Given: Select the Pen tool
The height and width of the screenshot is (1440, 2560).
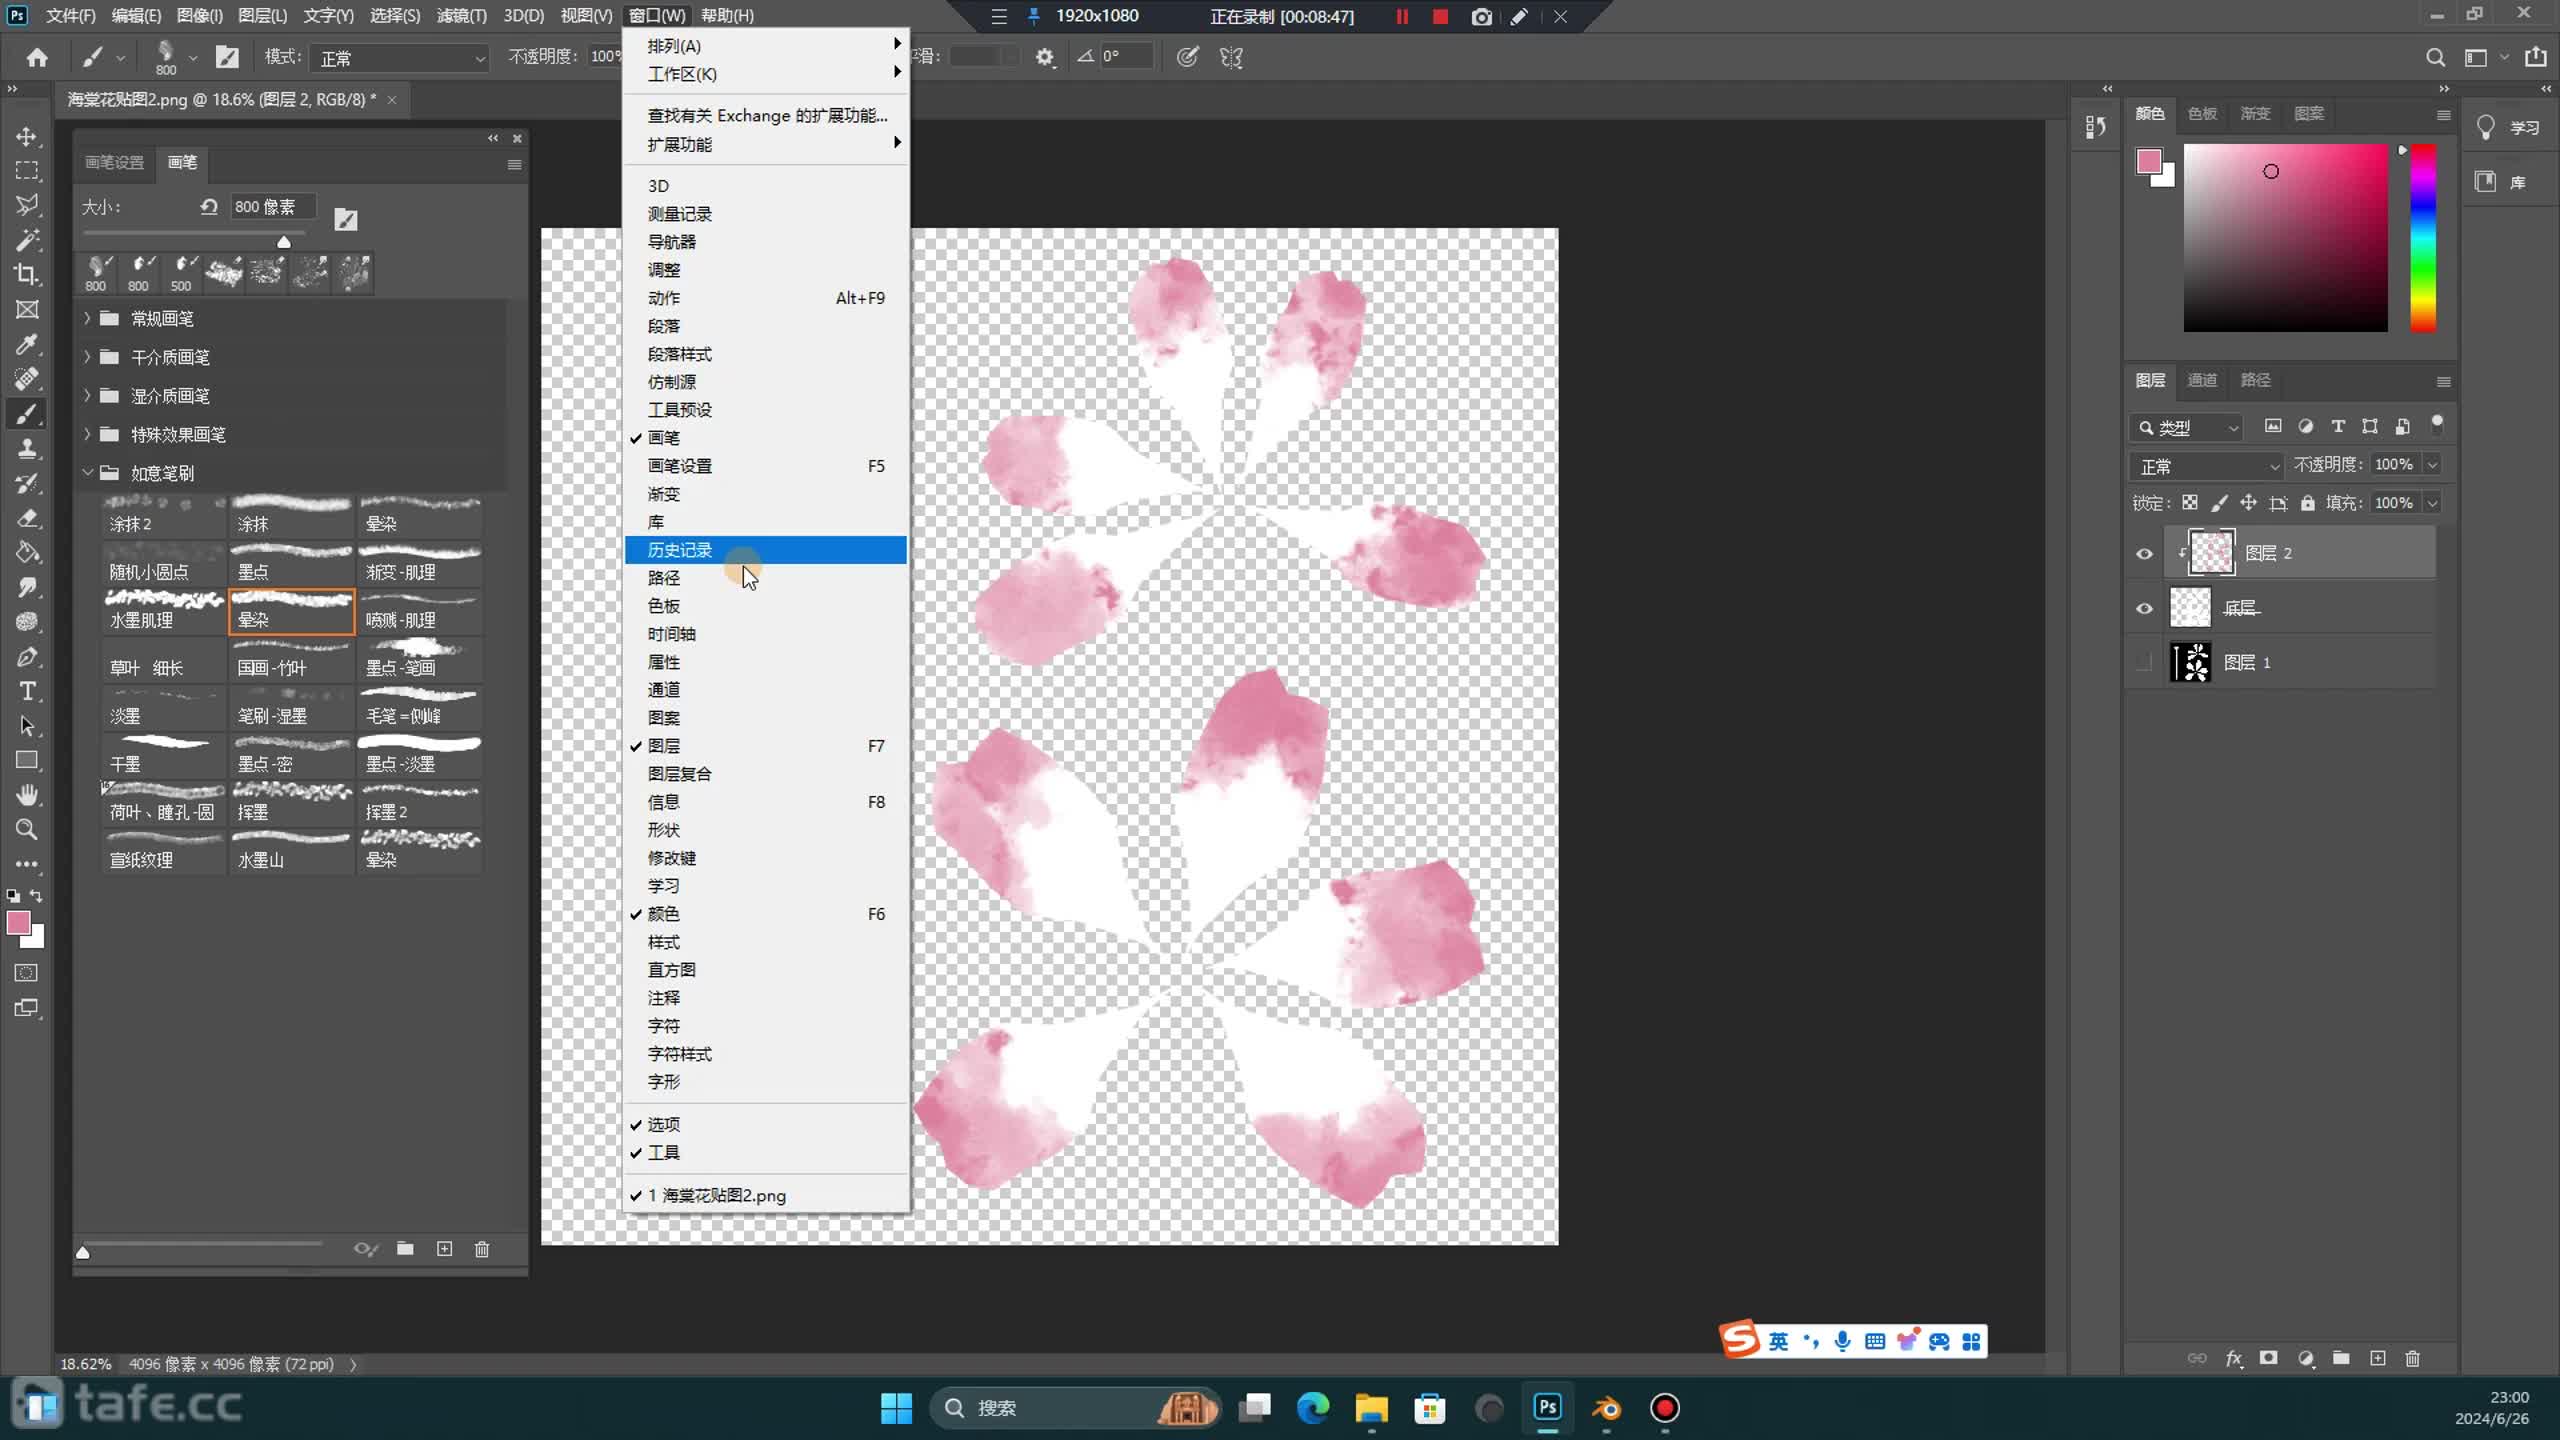Looking at the screenshot, I should coord(27,657).
